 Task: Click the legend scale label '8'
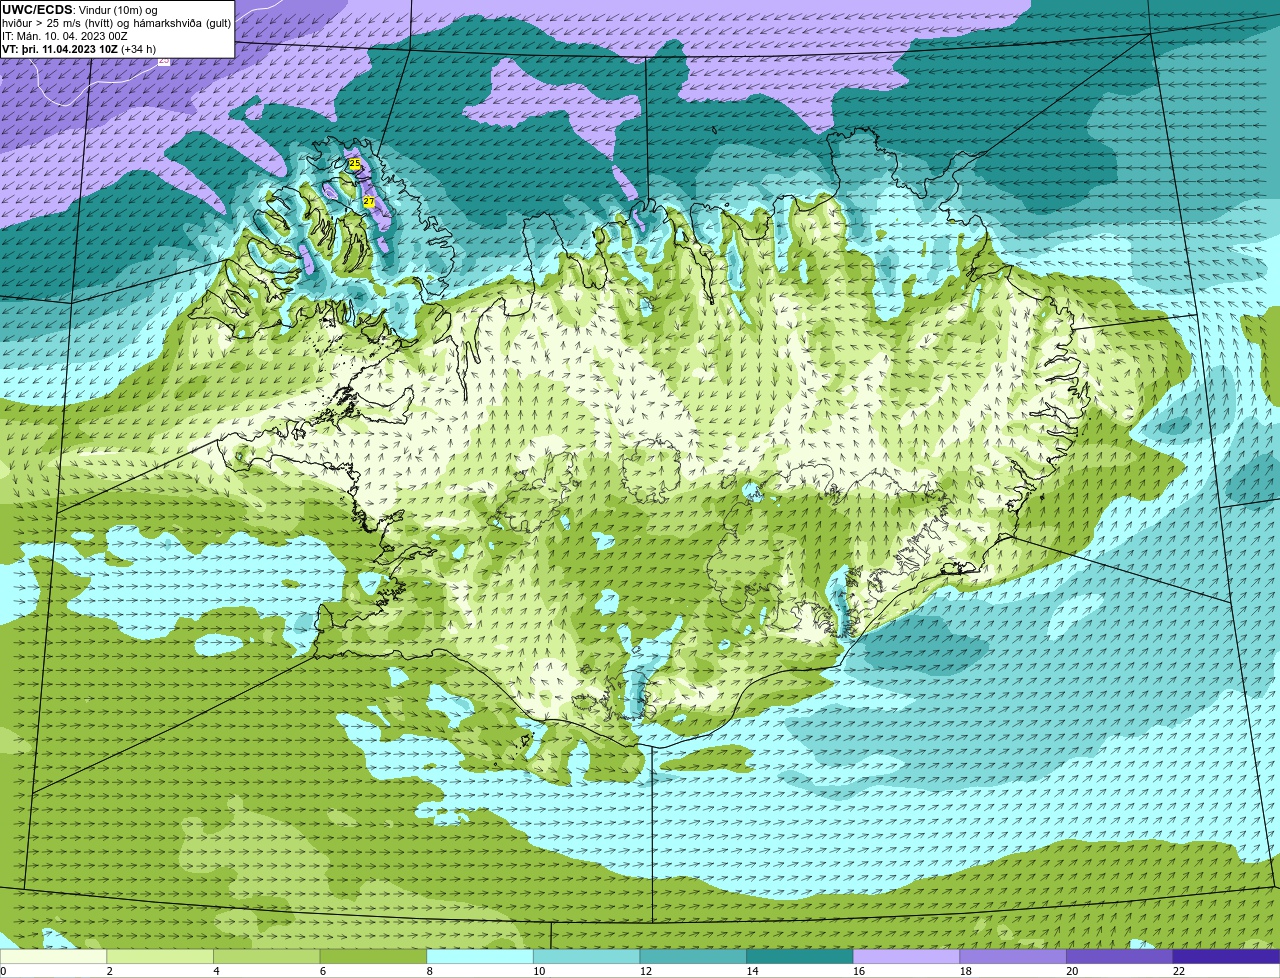(x=429, y=971)
